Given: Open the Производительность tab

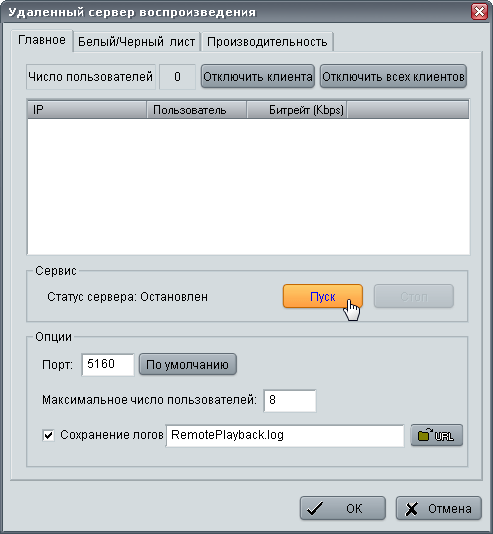Looking at the screenshot, I should coord(267,42).
